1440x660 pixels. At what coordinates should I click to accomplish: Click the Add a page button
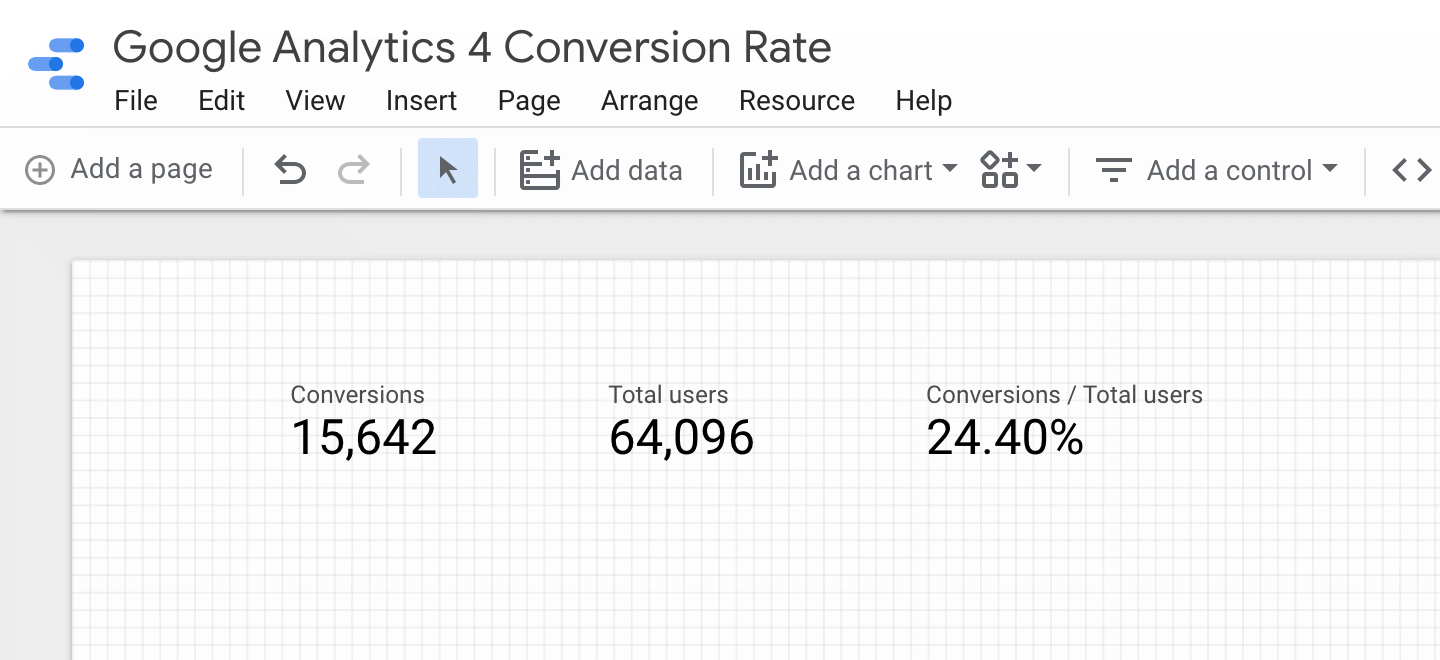(119, 169)
